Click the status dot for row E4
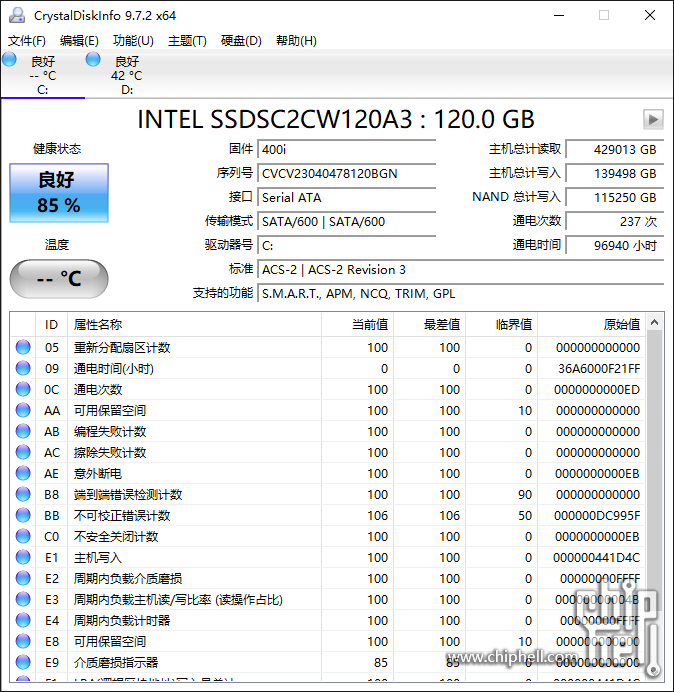 coord(23,621)
